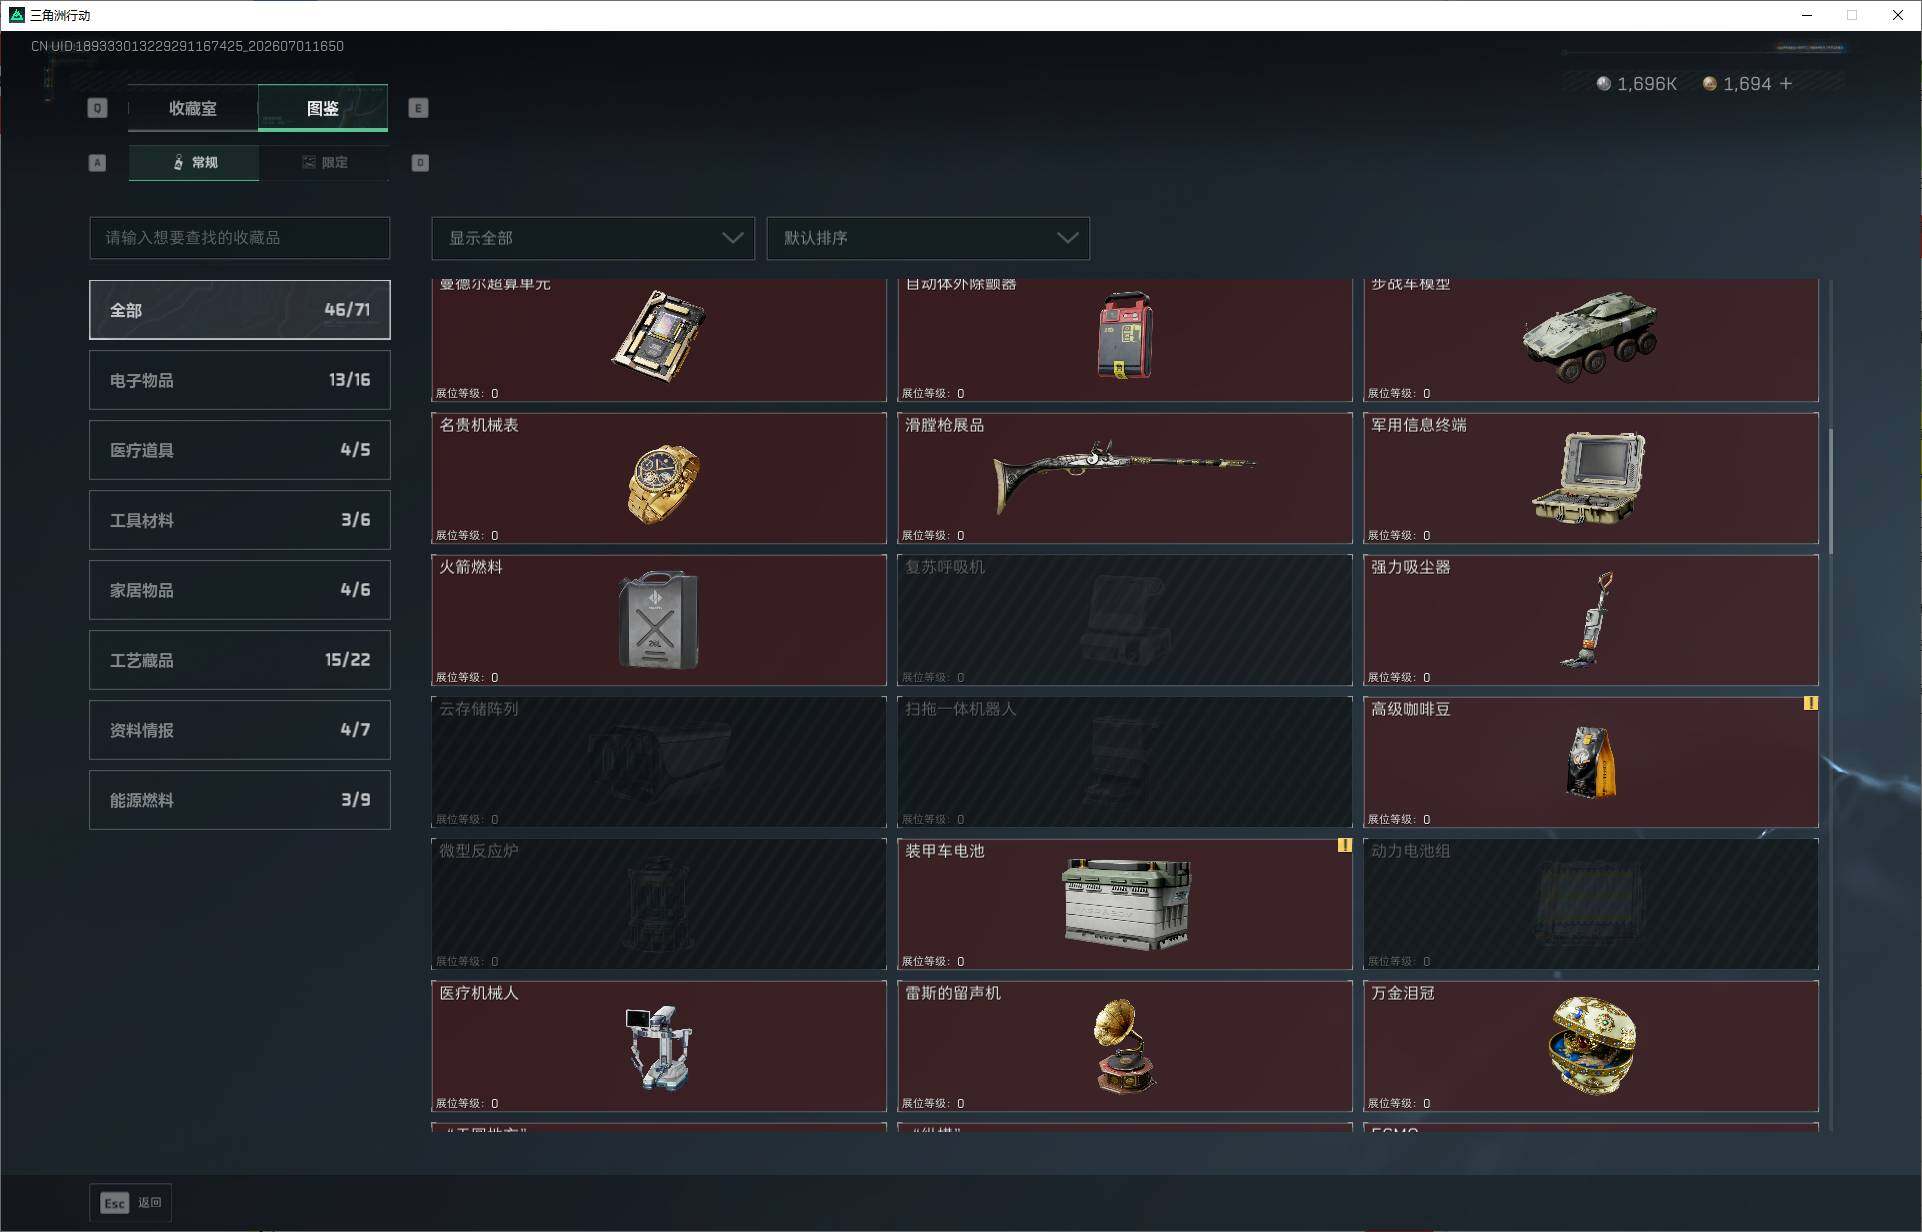Add currency with the plus icon
Viewport: 1922px width, 1232px height.
(1786, 84)
